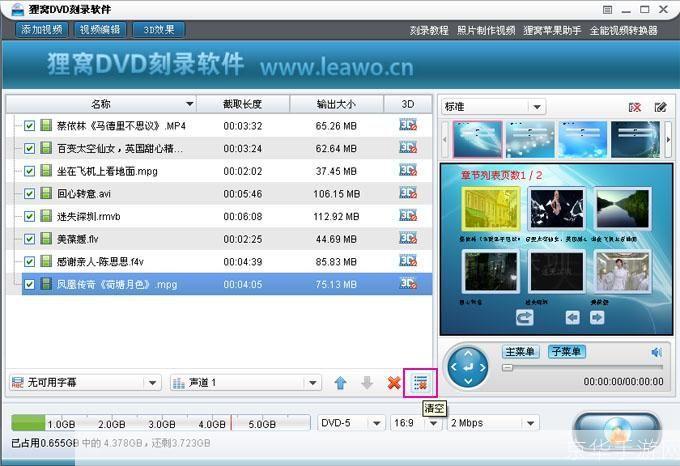Uncheck the 回心转意.avi checkbox
680x466 pixels.
point(29,194)
